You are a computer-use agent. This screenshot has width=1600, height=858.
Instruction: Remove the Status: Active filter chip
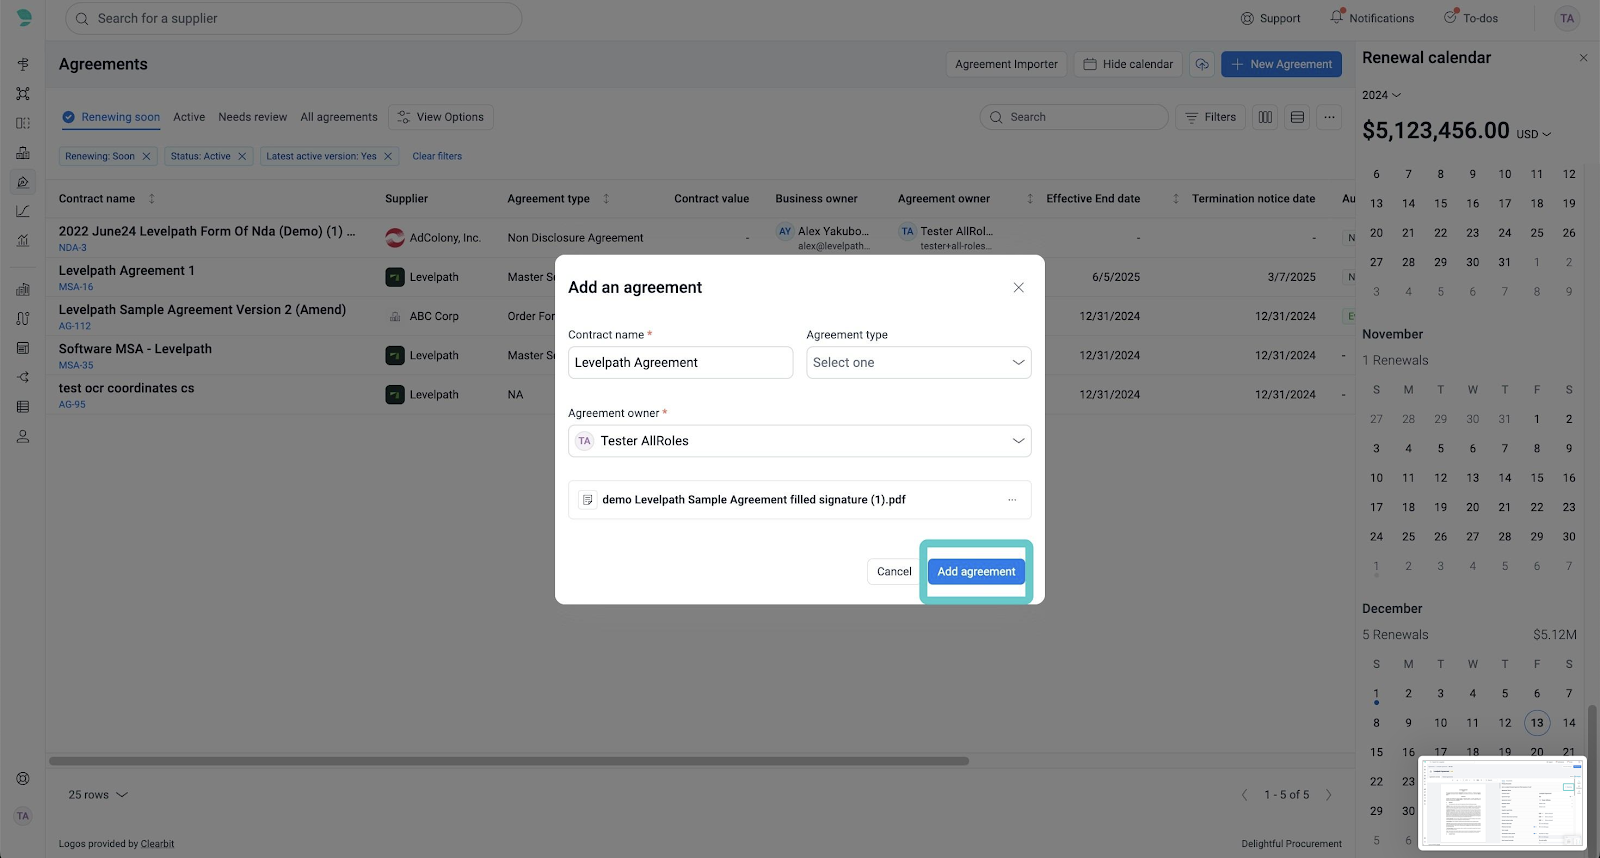click(242, 156)
